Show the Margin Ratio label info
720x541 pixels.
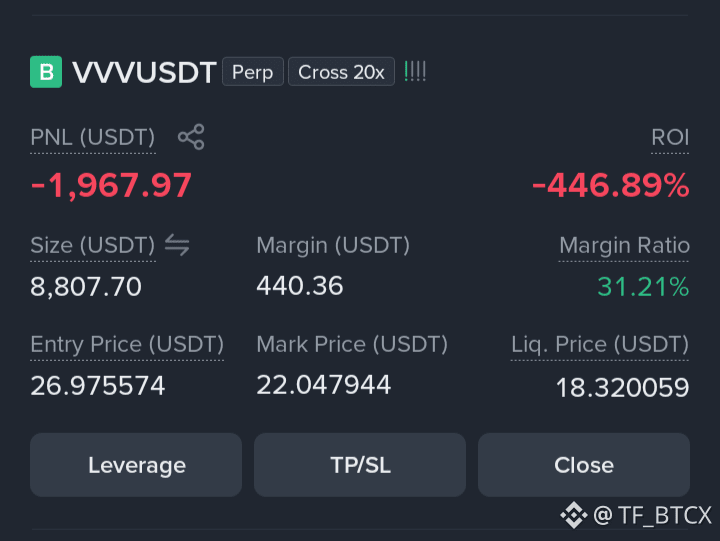click(x=624, y=245)
